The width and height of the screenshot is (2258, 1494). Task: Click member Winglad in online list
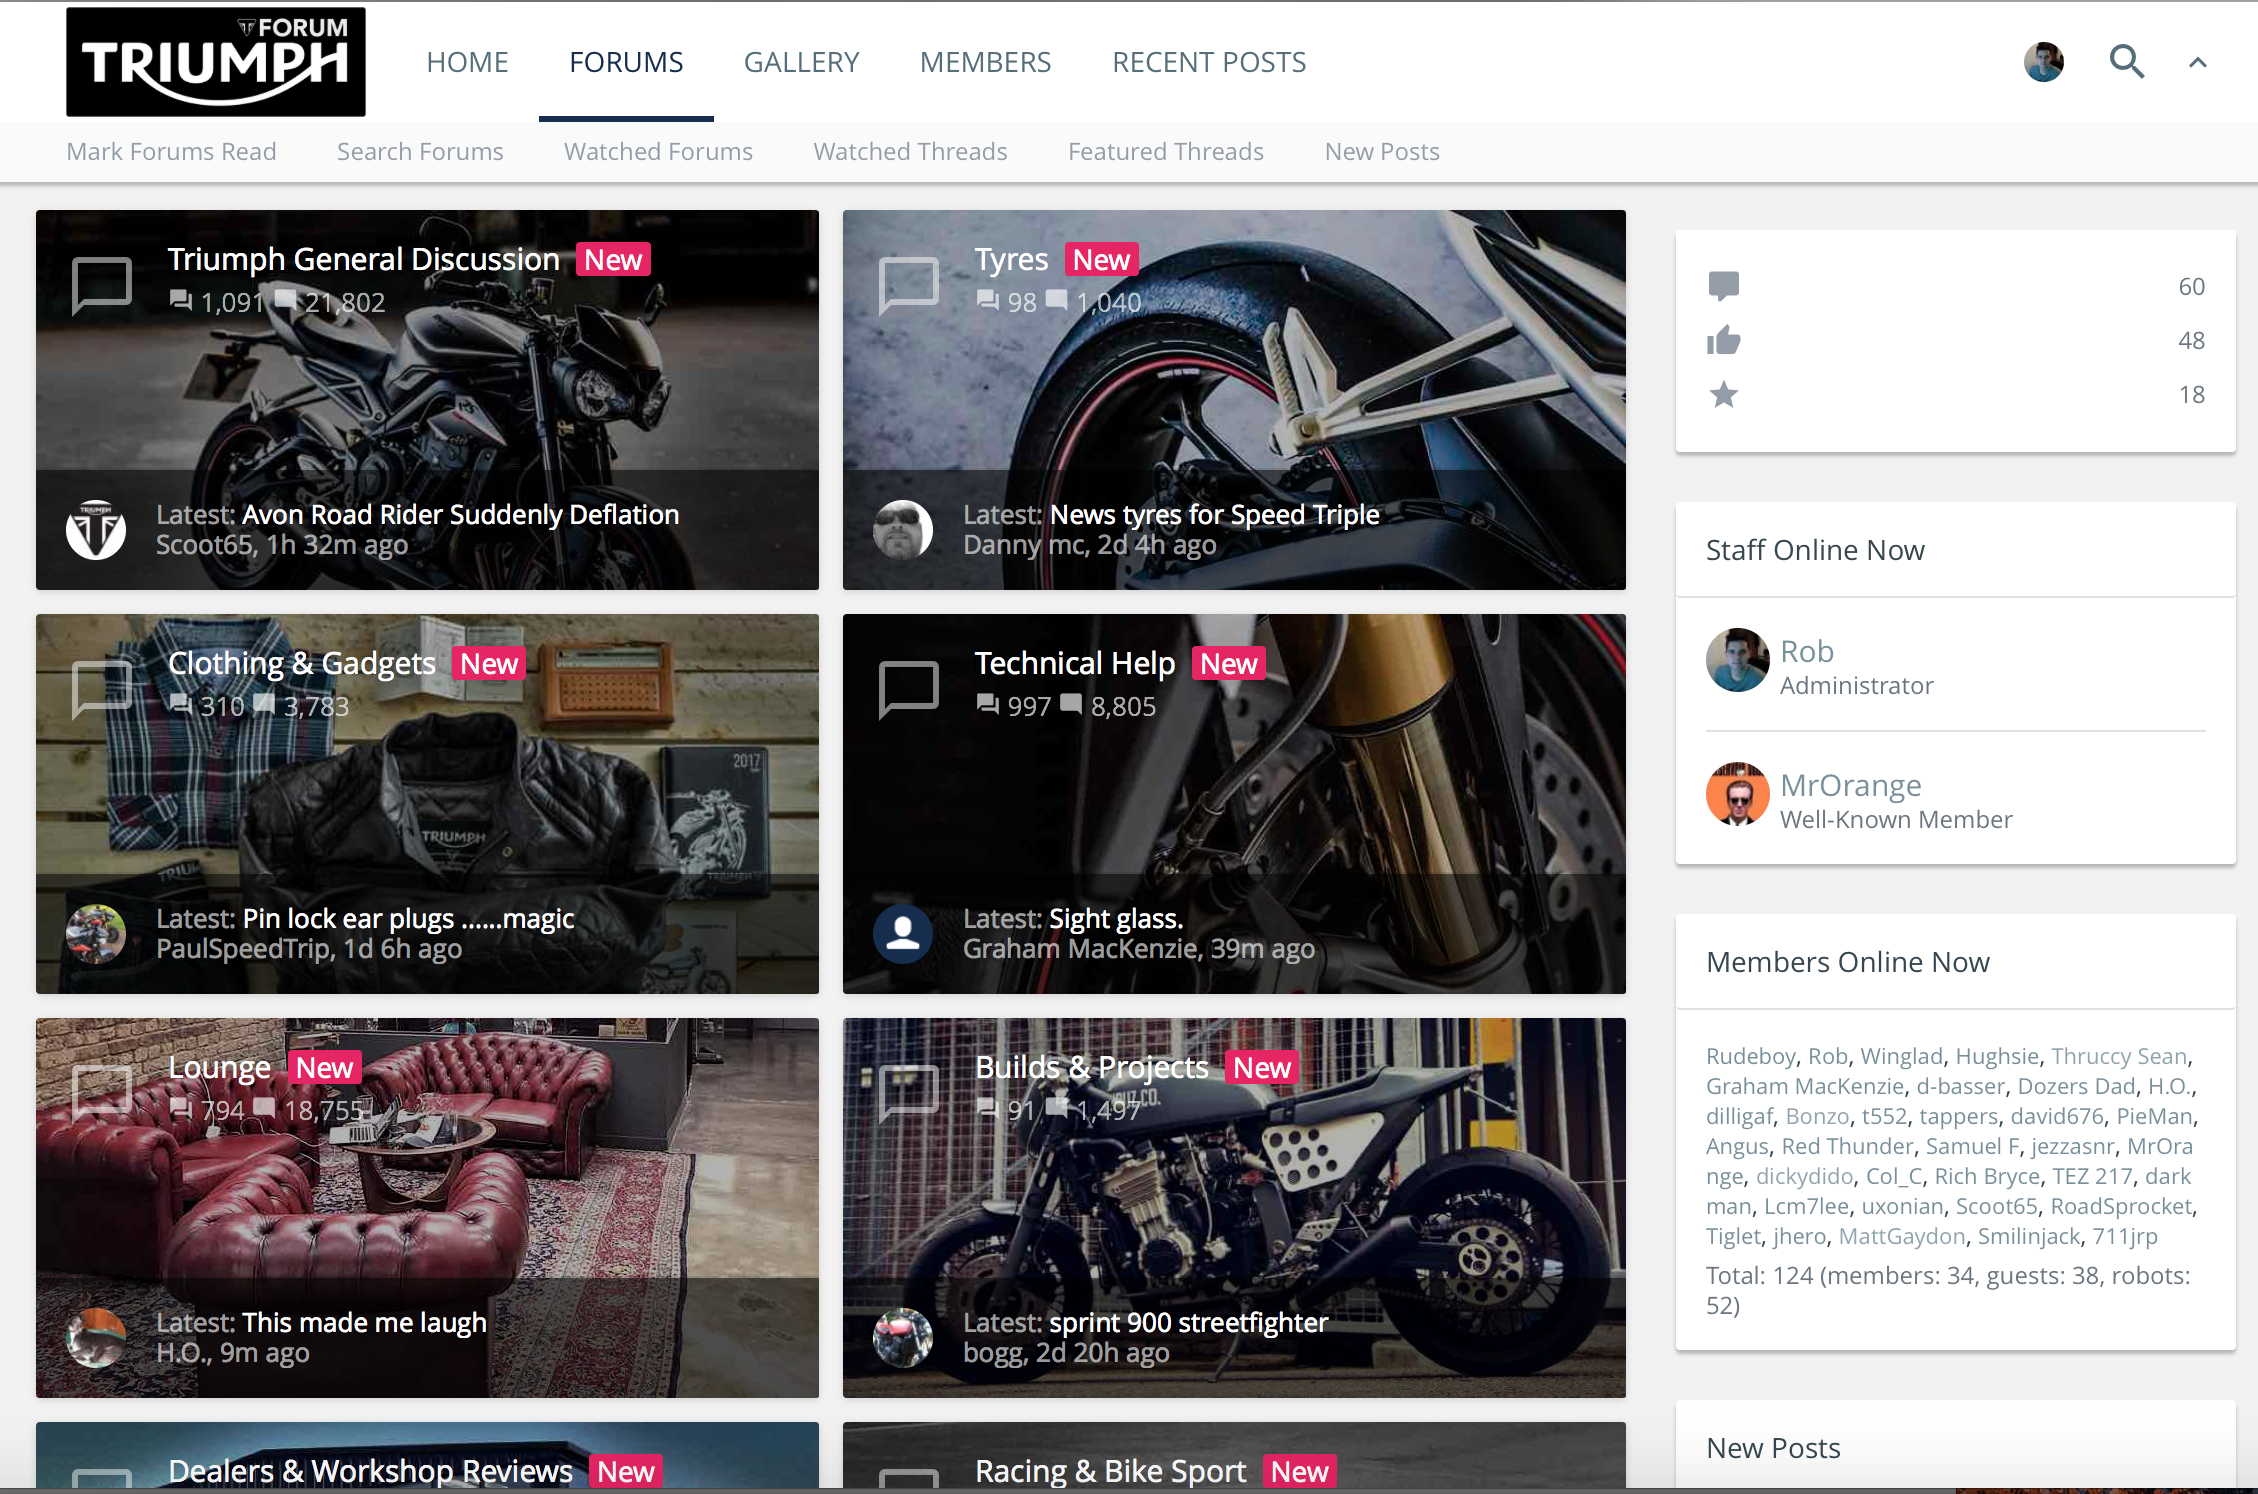1901,1056
